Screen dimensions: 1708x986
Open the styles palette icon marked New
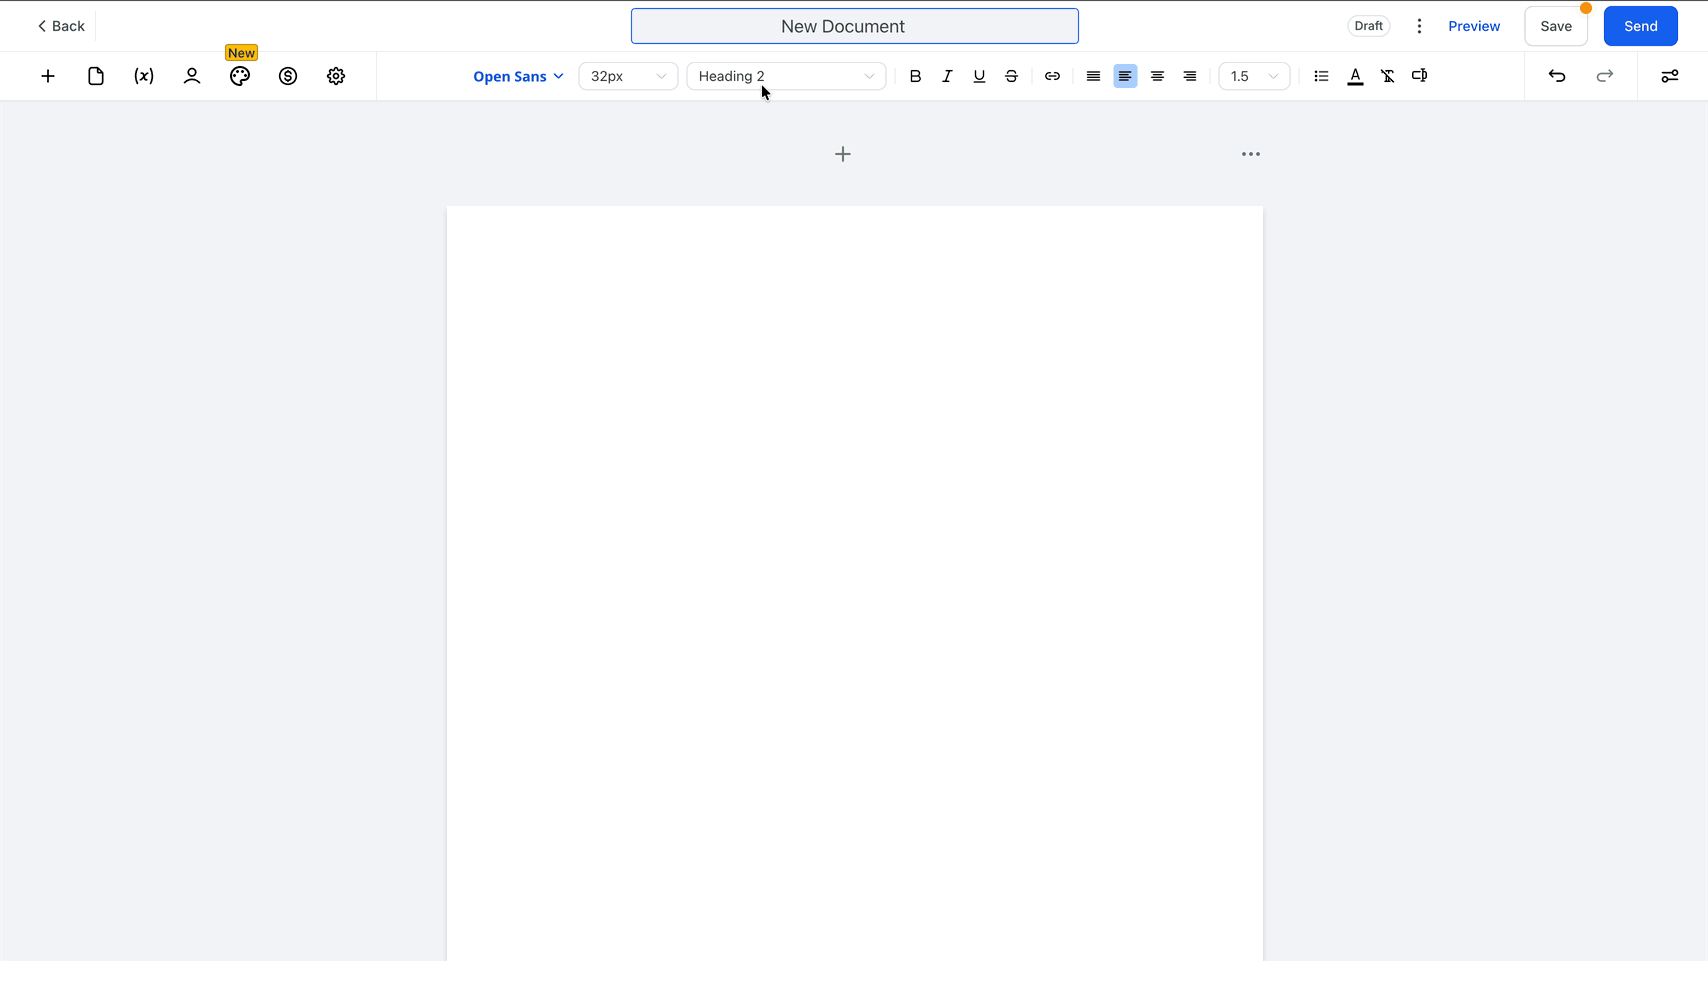click(x=240, y=76)
